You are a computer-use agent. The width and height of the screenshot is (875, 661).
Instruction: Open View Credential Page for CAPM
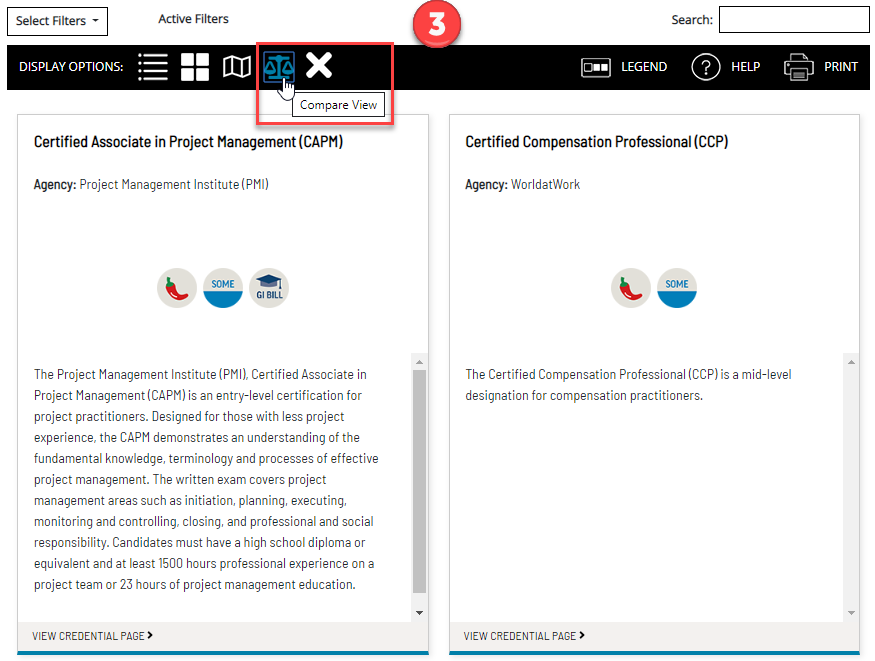tap(92, 635)
